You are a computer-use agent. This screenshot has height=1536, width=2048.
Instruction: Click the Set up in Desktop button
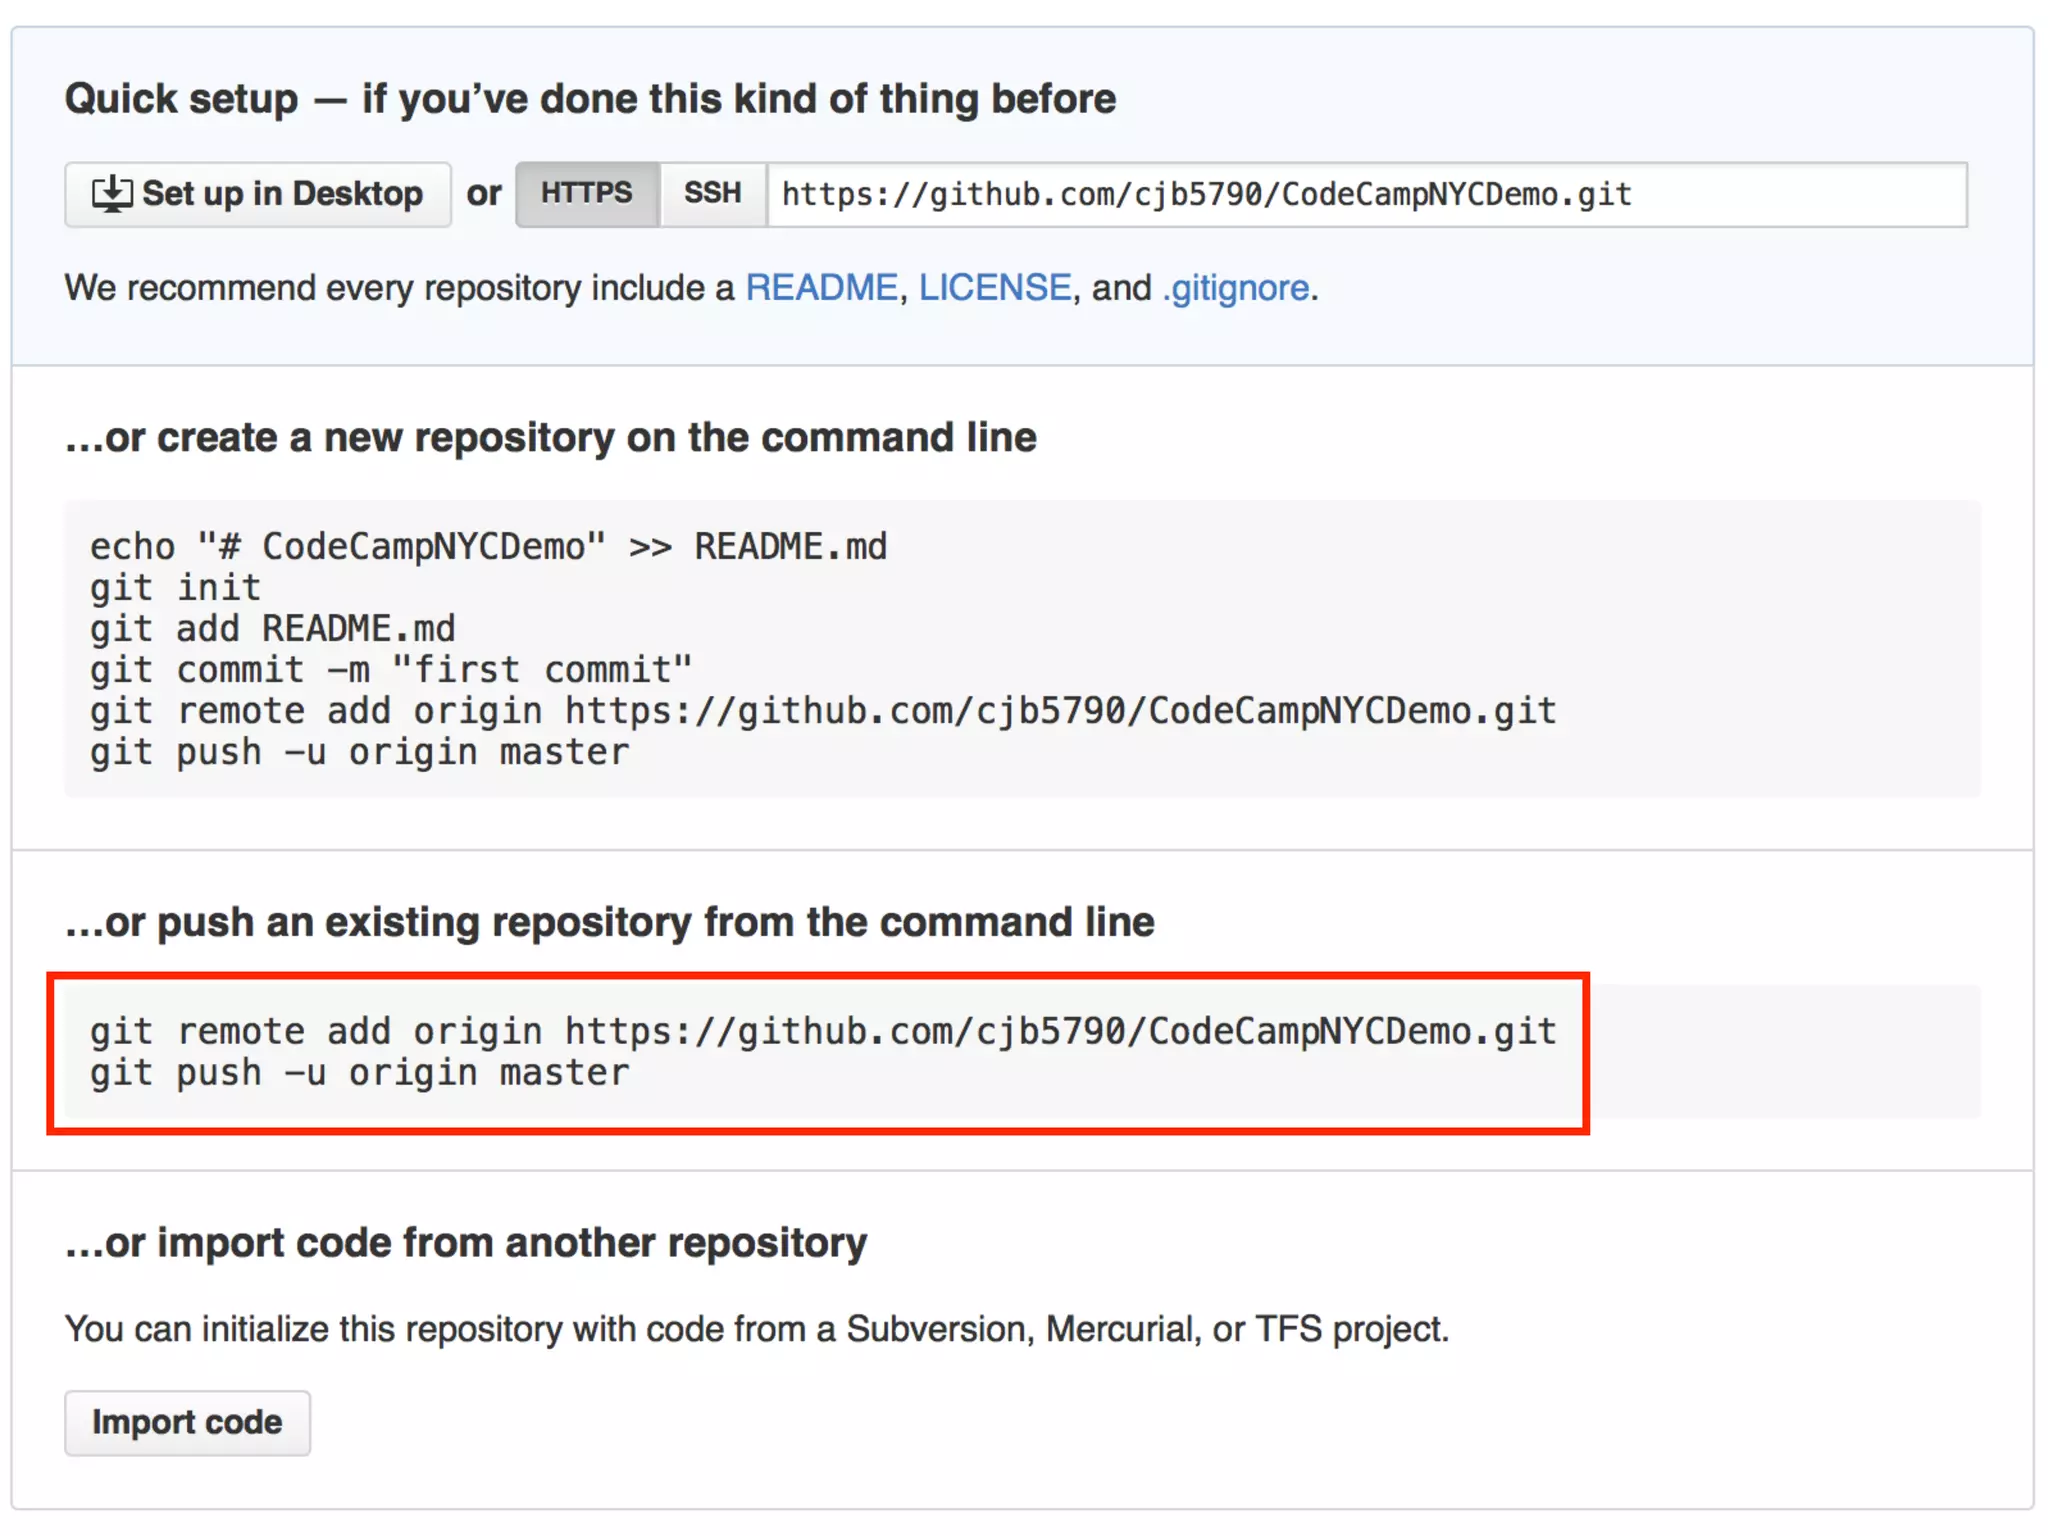click(x=258, y=194)
